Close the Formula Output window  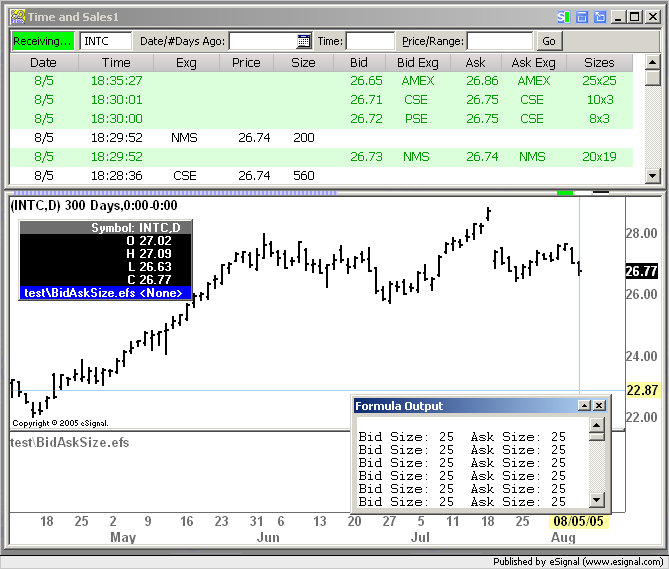[599, 406]
